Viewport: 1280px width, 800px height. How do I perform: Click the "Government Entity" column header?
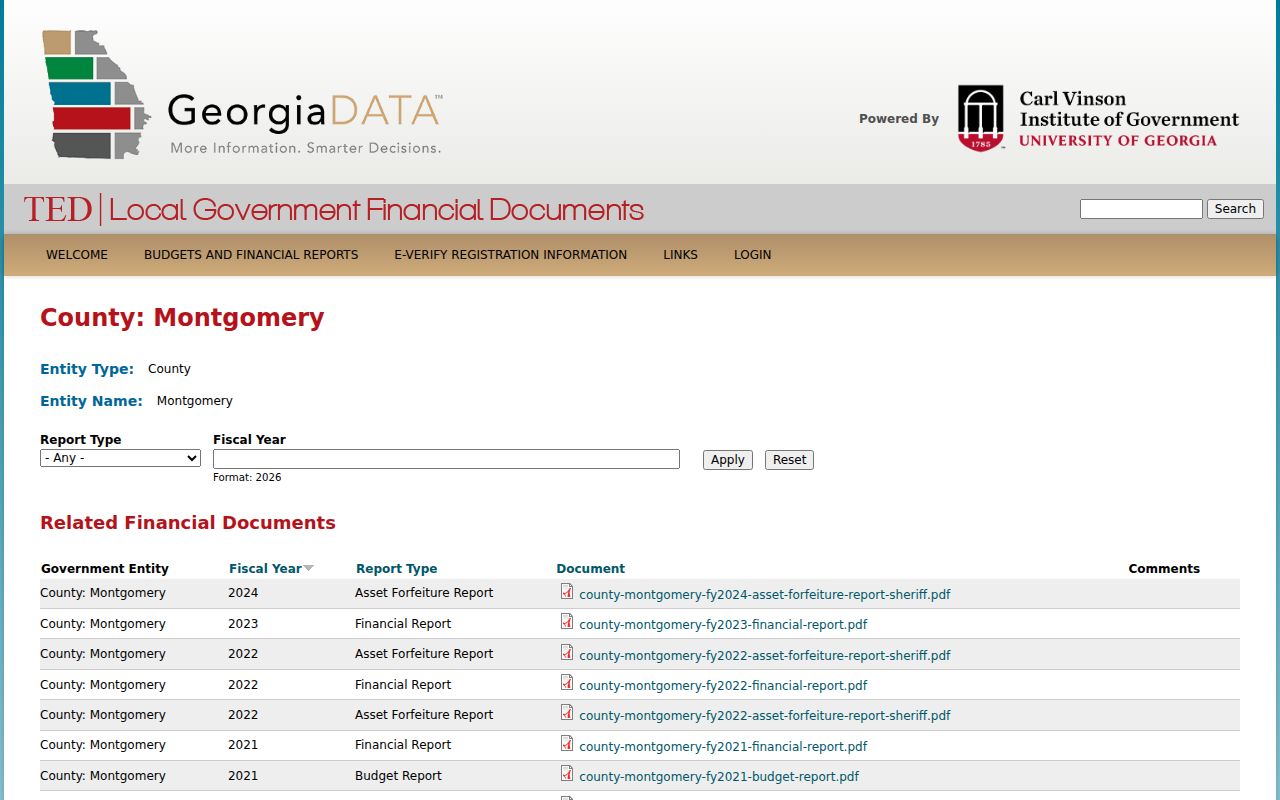105,568
